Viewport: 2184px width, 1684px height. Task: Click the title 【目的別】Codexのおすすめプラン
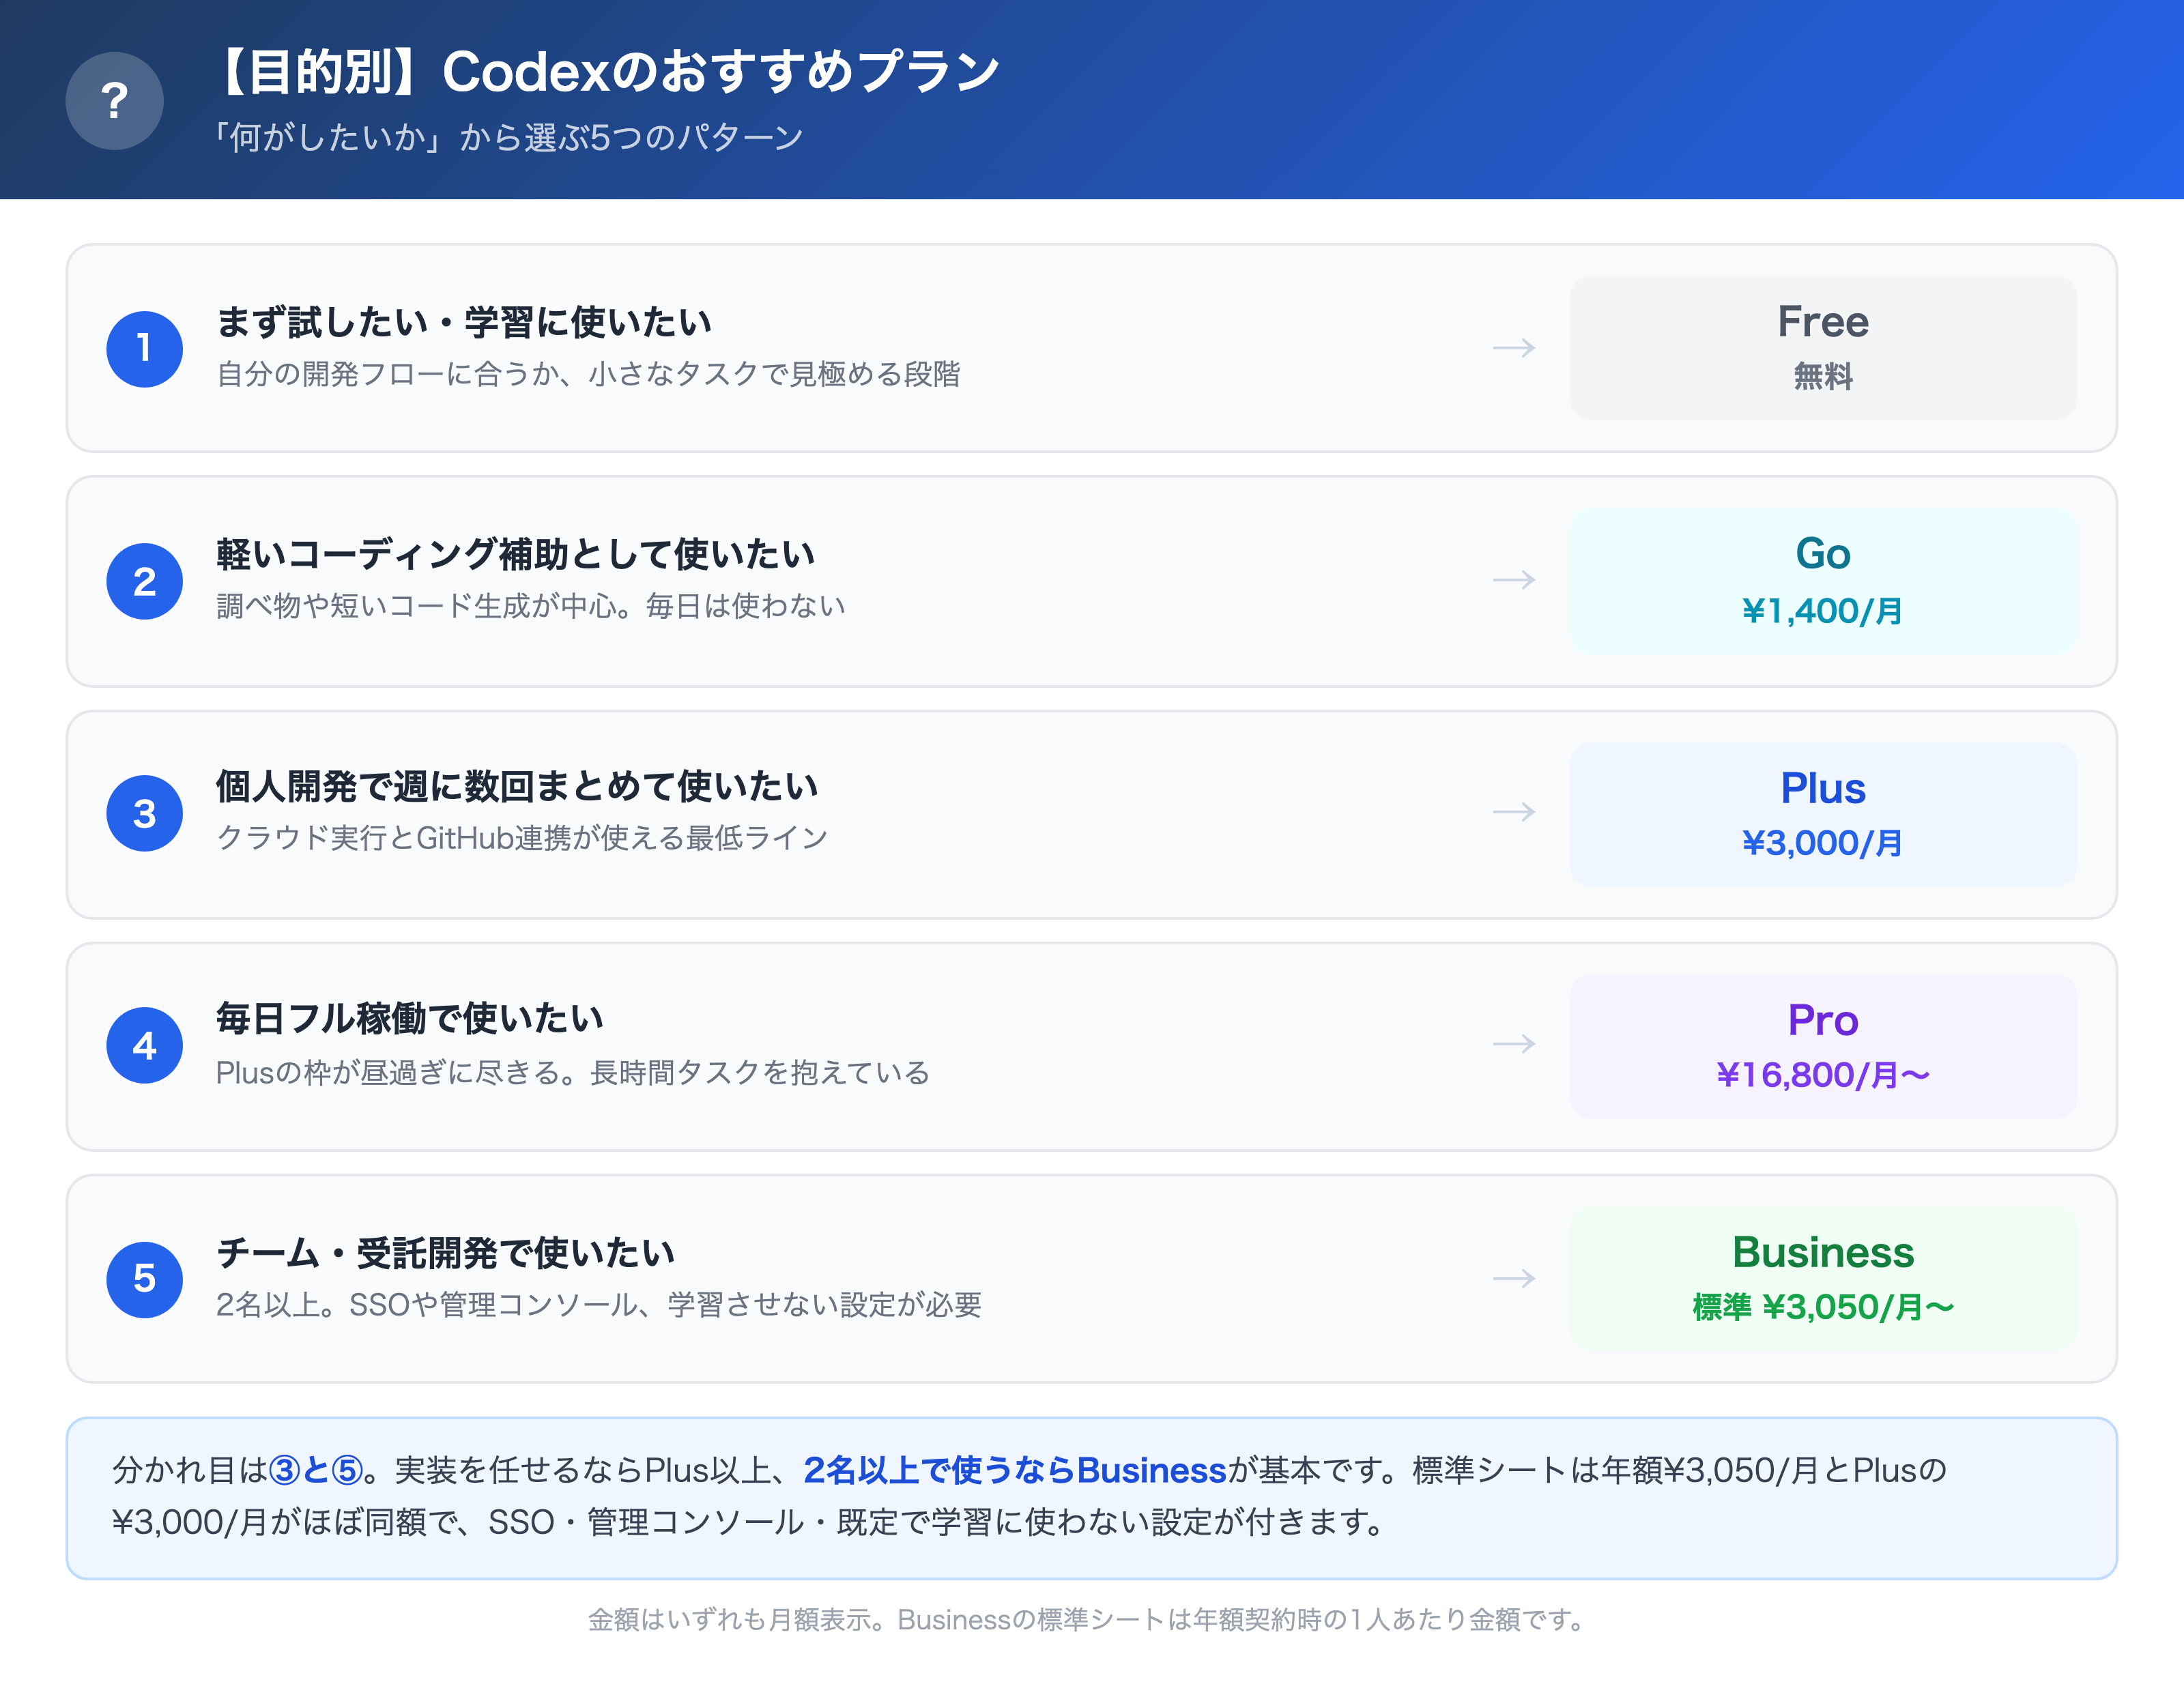pyautogui.click(x=605, y=72)
